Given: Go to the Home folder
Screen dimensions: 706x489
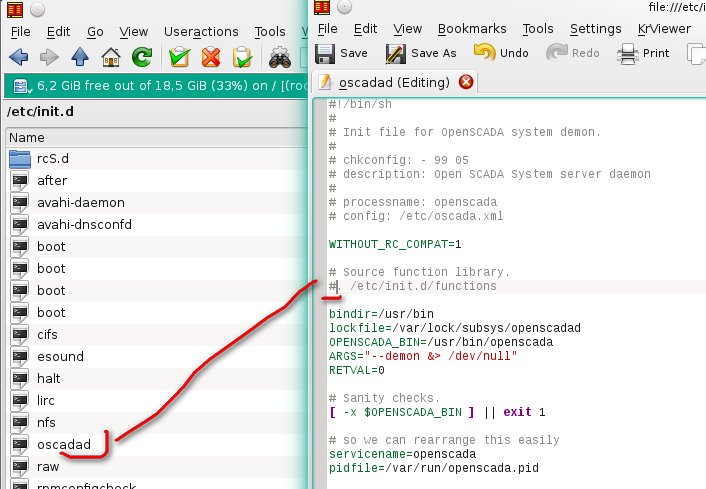Looking at the screenshot, I should point(111,56).
